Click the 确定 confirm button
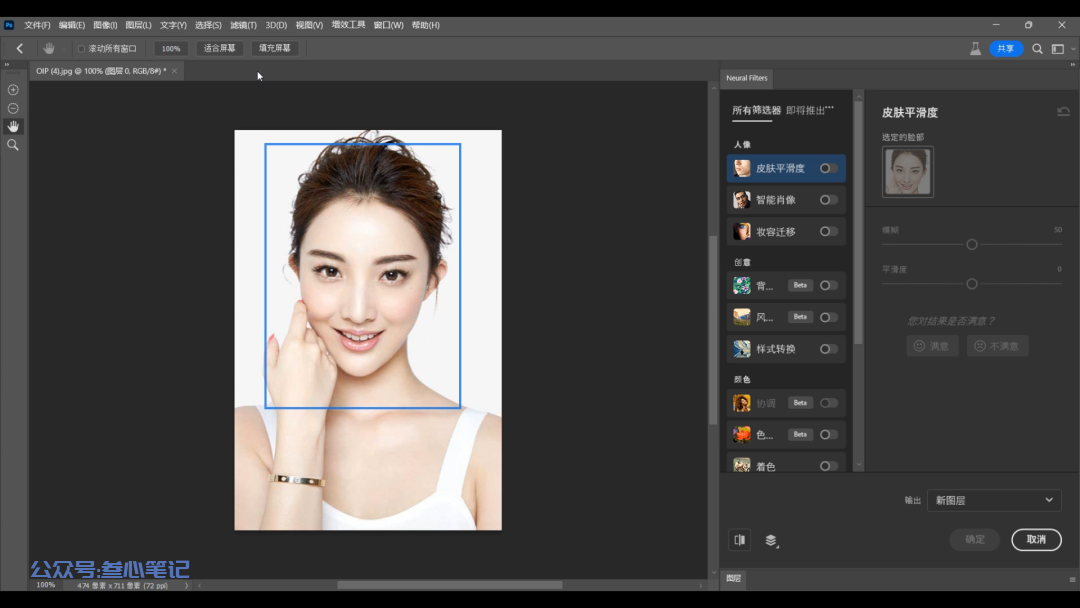Image resolution: width=1080 pixels, height=608 pixels. tap(975, 540)
